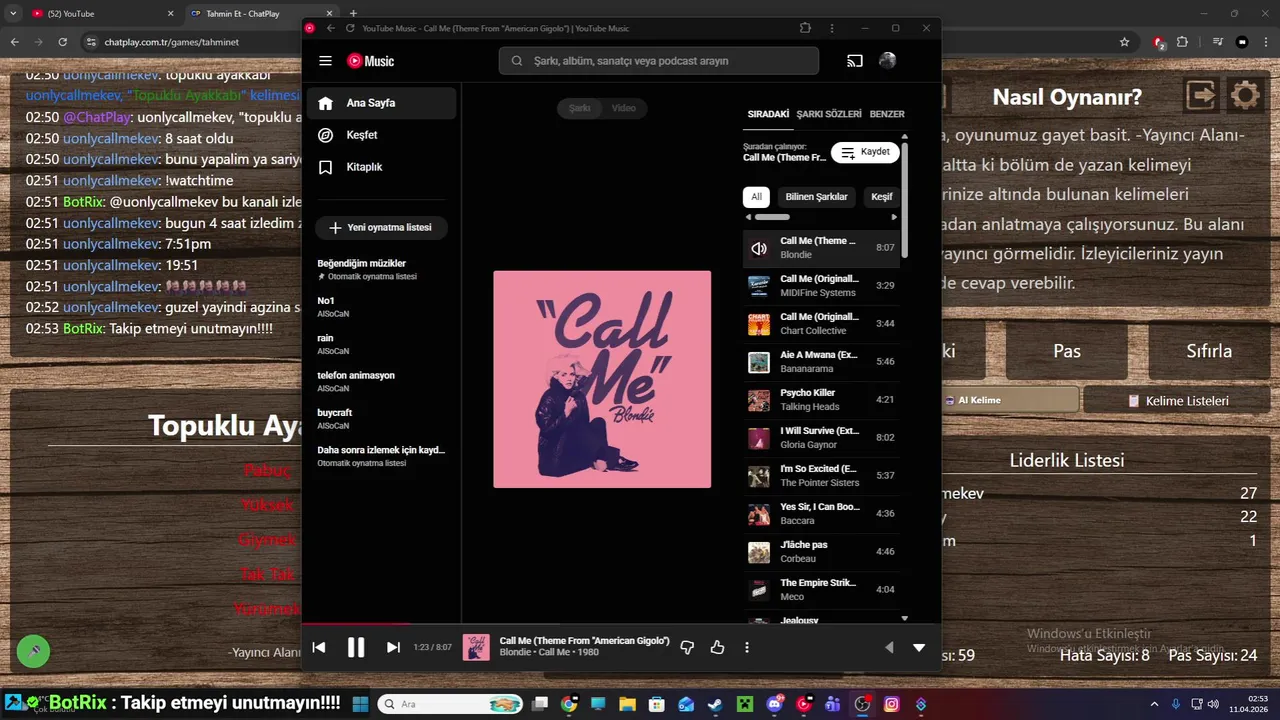
Task: Go to Ana Sayfa in sidebar
Action: 381,103
